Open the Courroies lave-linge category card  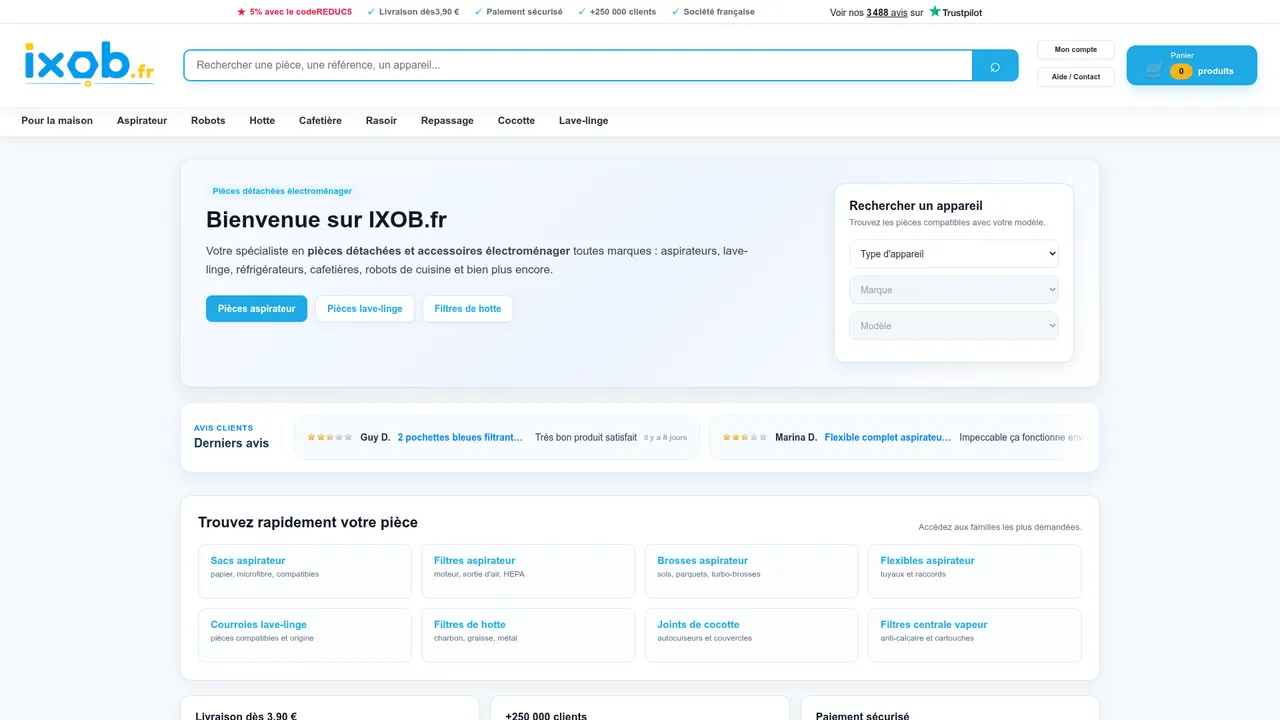click(x=305, y=635)
